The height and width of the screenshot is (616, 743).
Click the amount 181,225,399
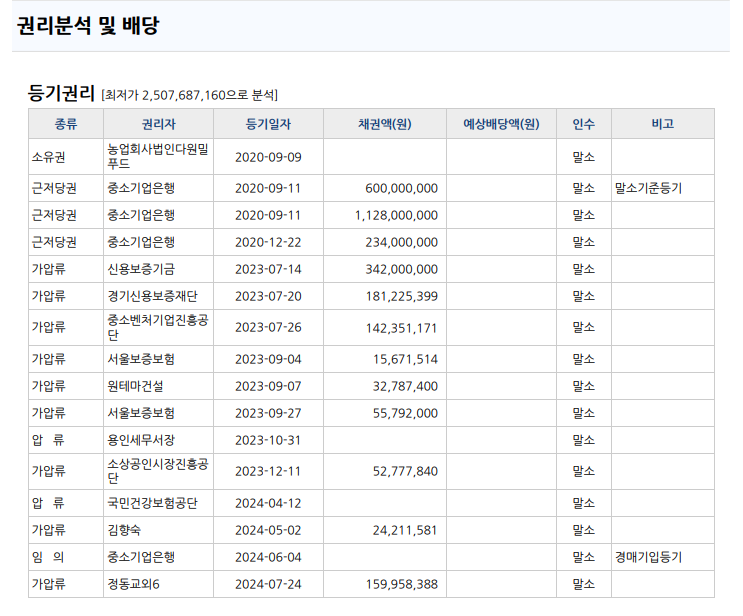pyautogui.click(x=401, y=297)
